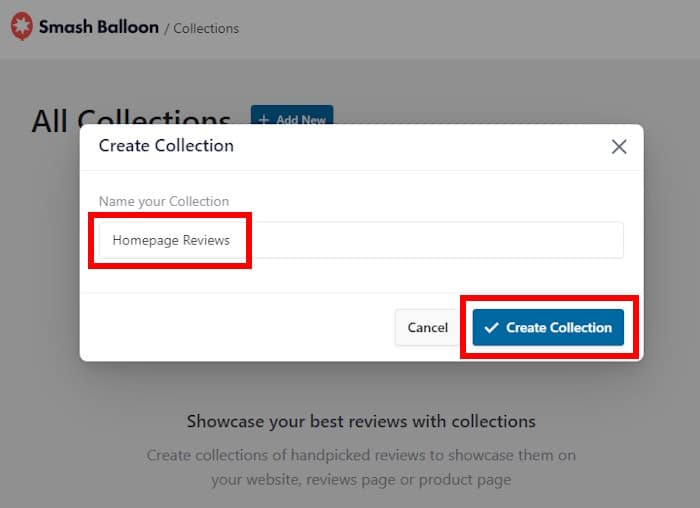
Task: Click the handpicked reviews description line
Action: 361,455
